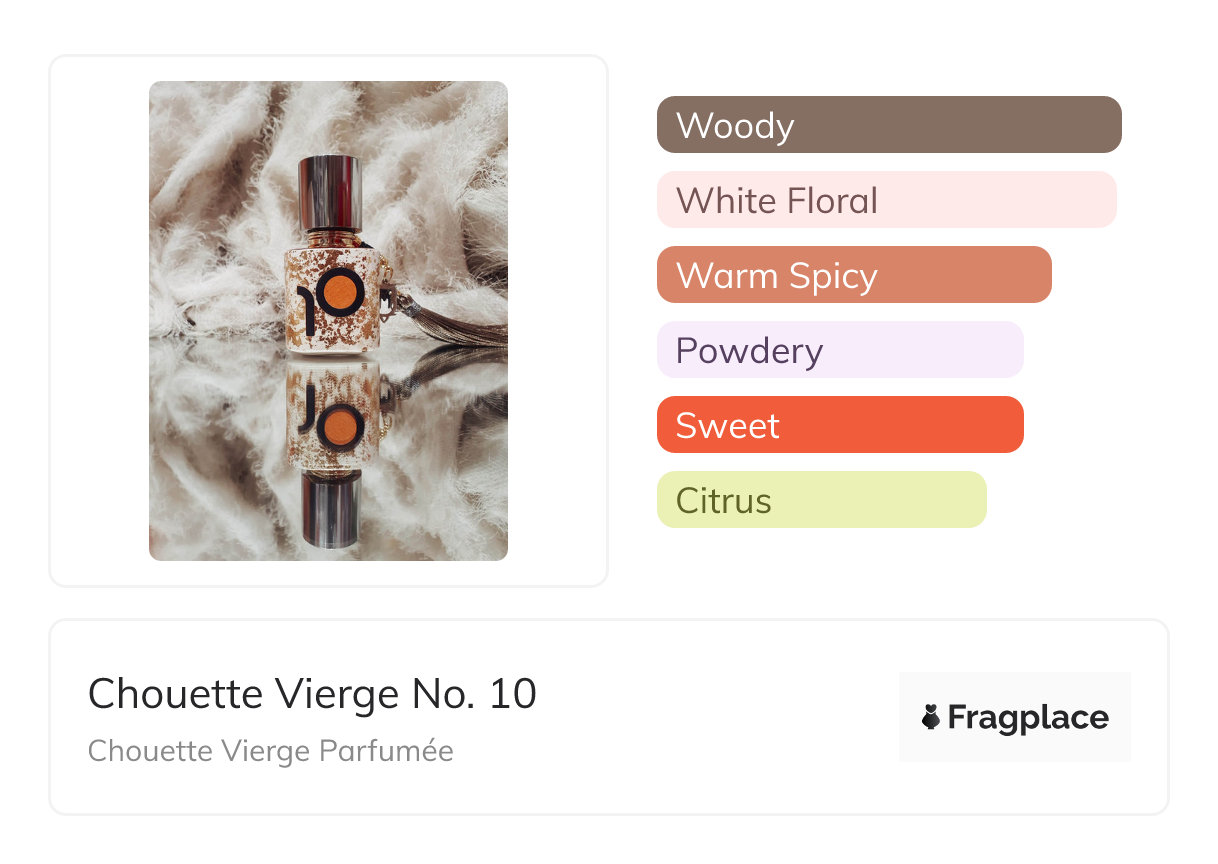This screenshot has height=864, width=1218.
Task: Click the Fragplace flame logo icon
Action: point(931,717)
